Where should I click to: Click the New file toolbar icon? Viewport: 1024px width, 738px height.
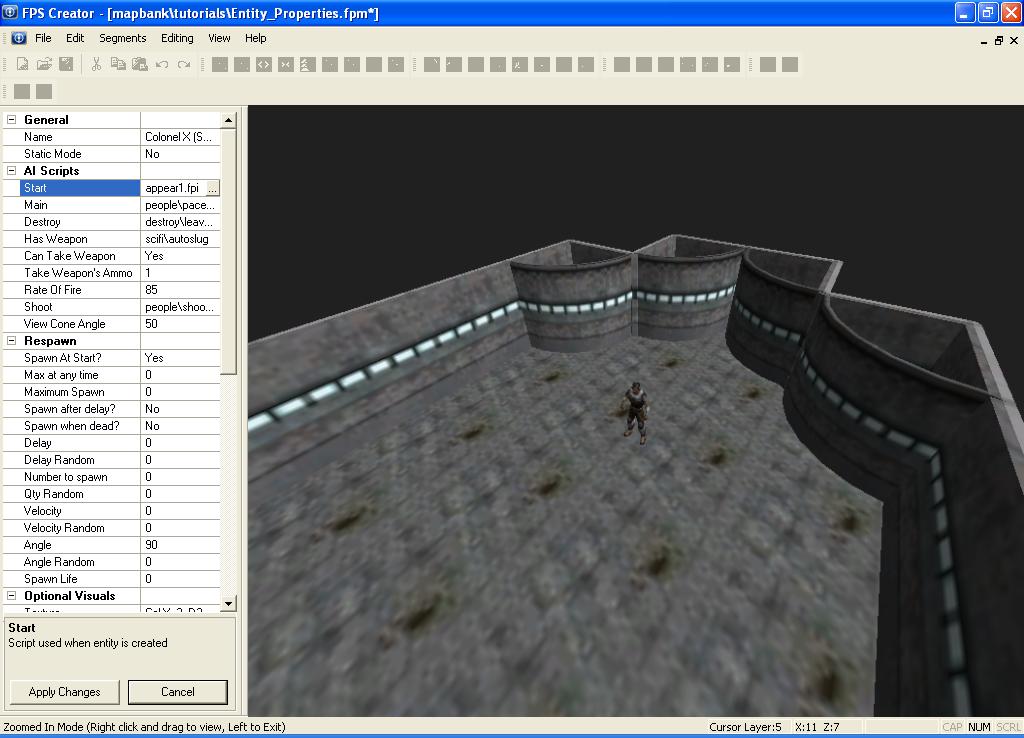pyautogui.click(x=22, y=64)
